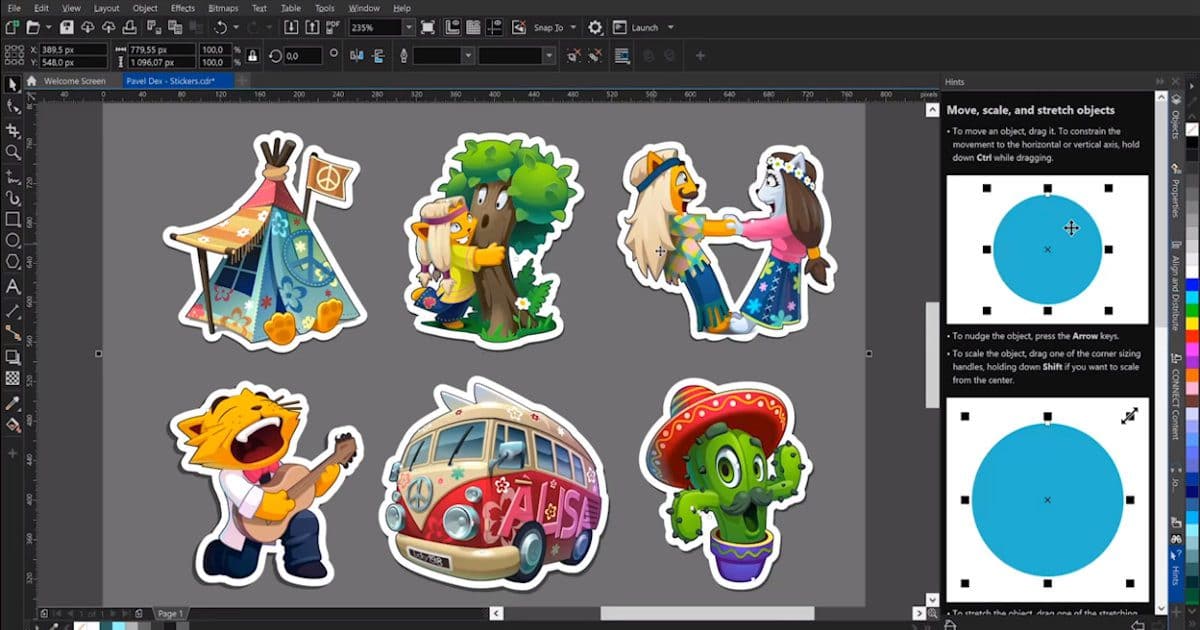Open the Effects menu

[x=183, y=8]
